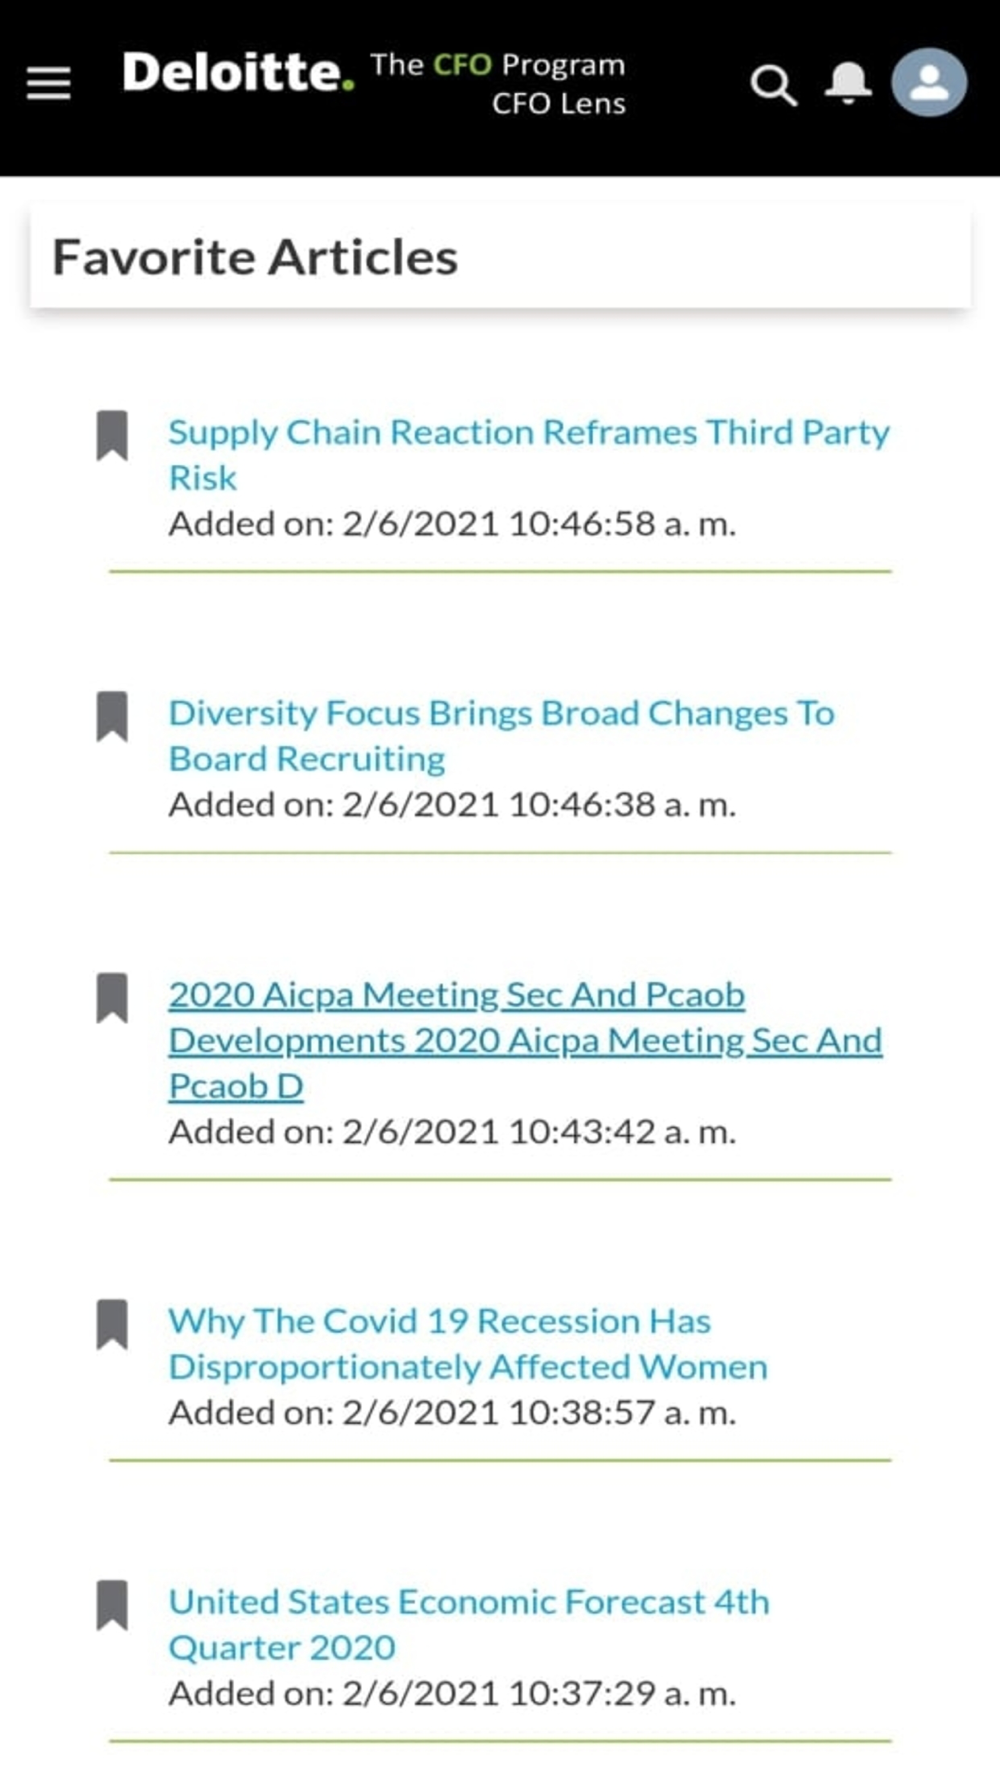This screenshot has width=1000, height=1778.
Task: Click The CFO Program header text
Action: 498,65
